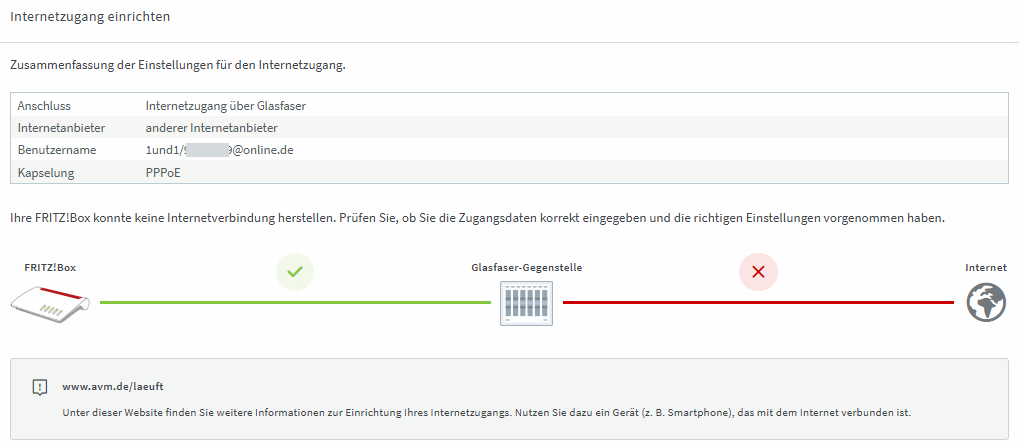Image resolution: width=1019 pixels, height=444 pixels.
Task: Click the Internet globe icon
Action: pos(986,303)
